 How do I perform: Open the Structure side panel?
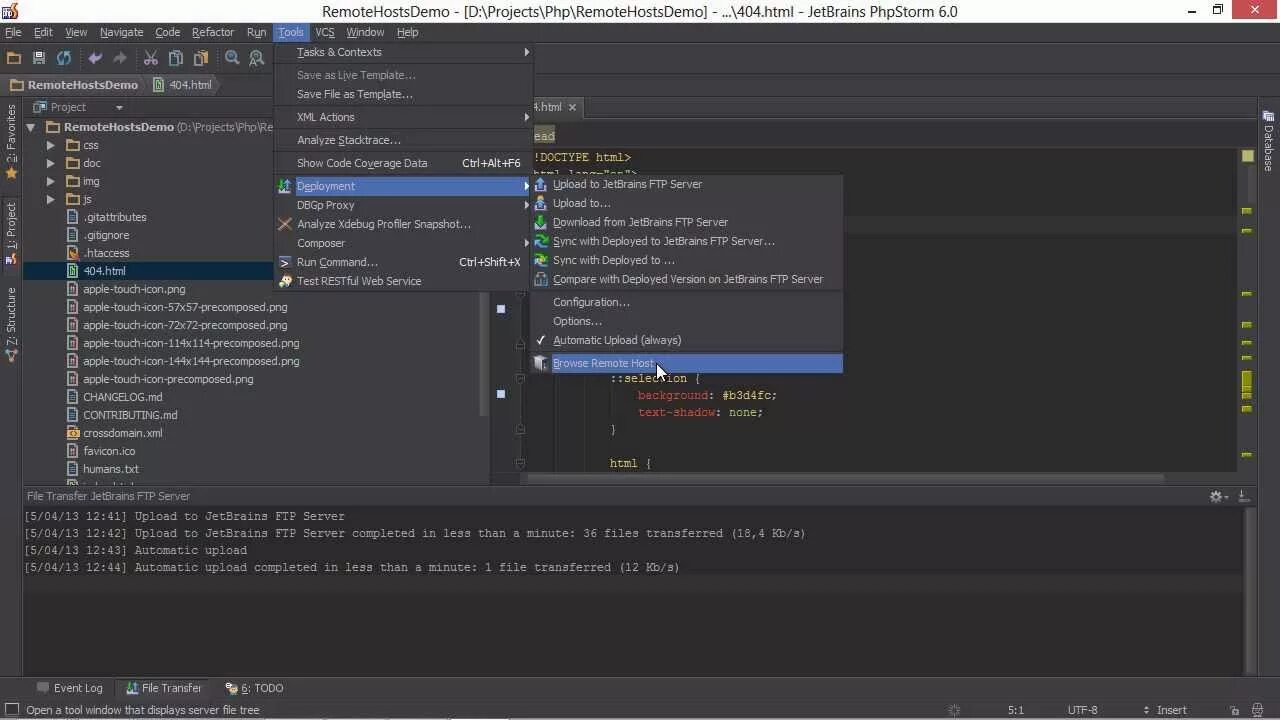click(x=11, y=323)
